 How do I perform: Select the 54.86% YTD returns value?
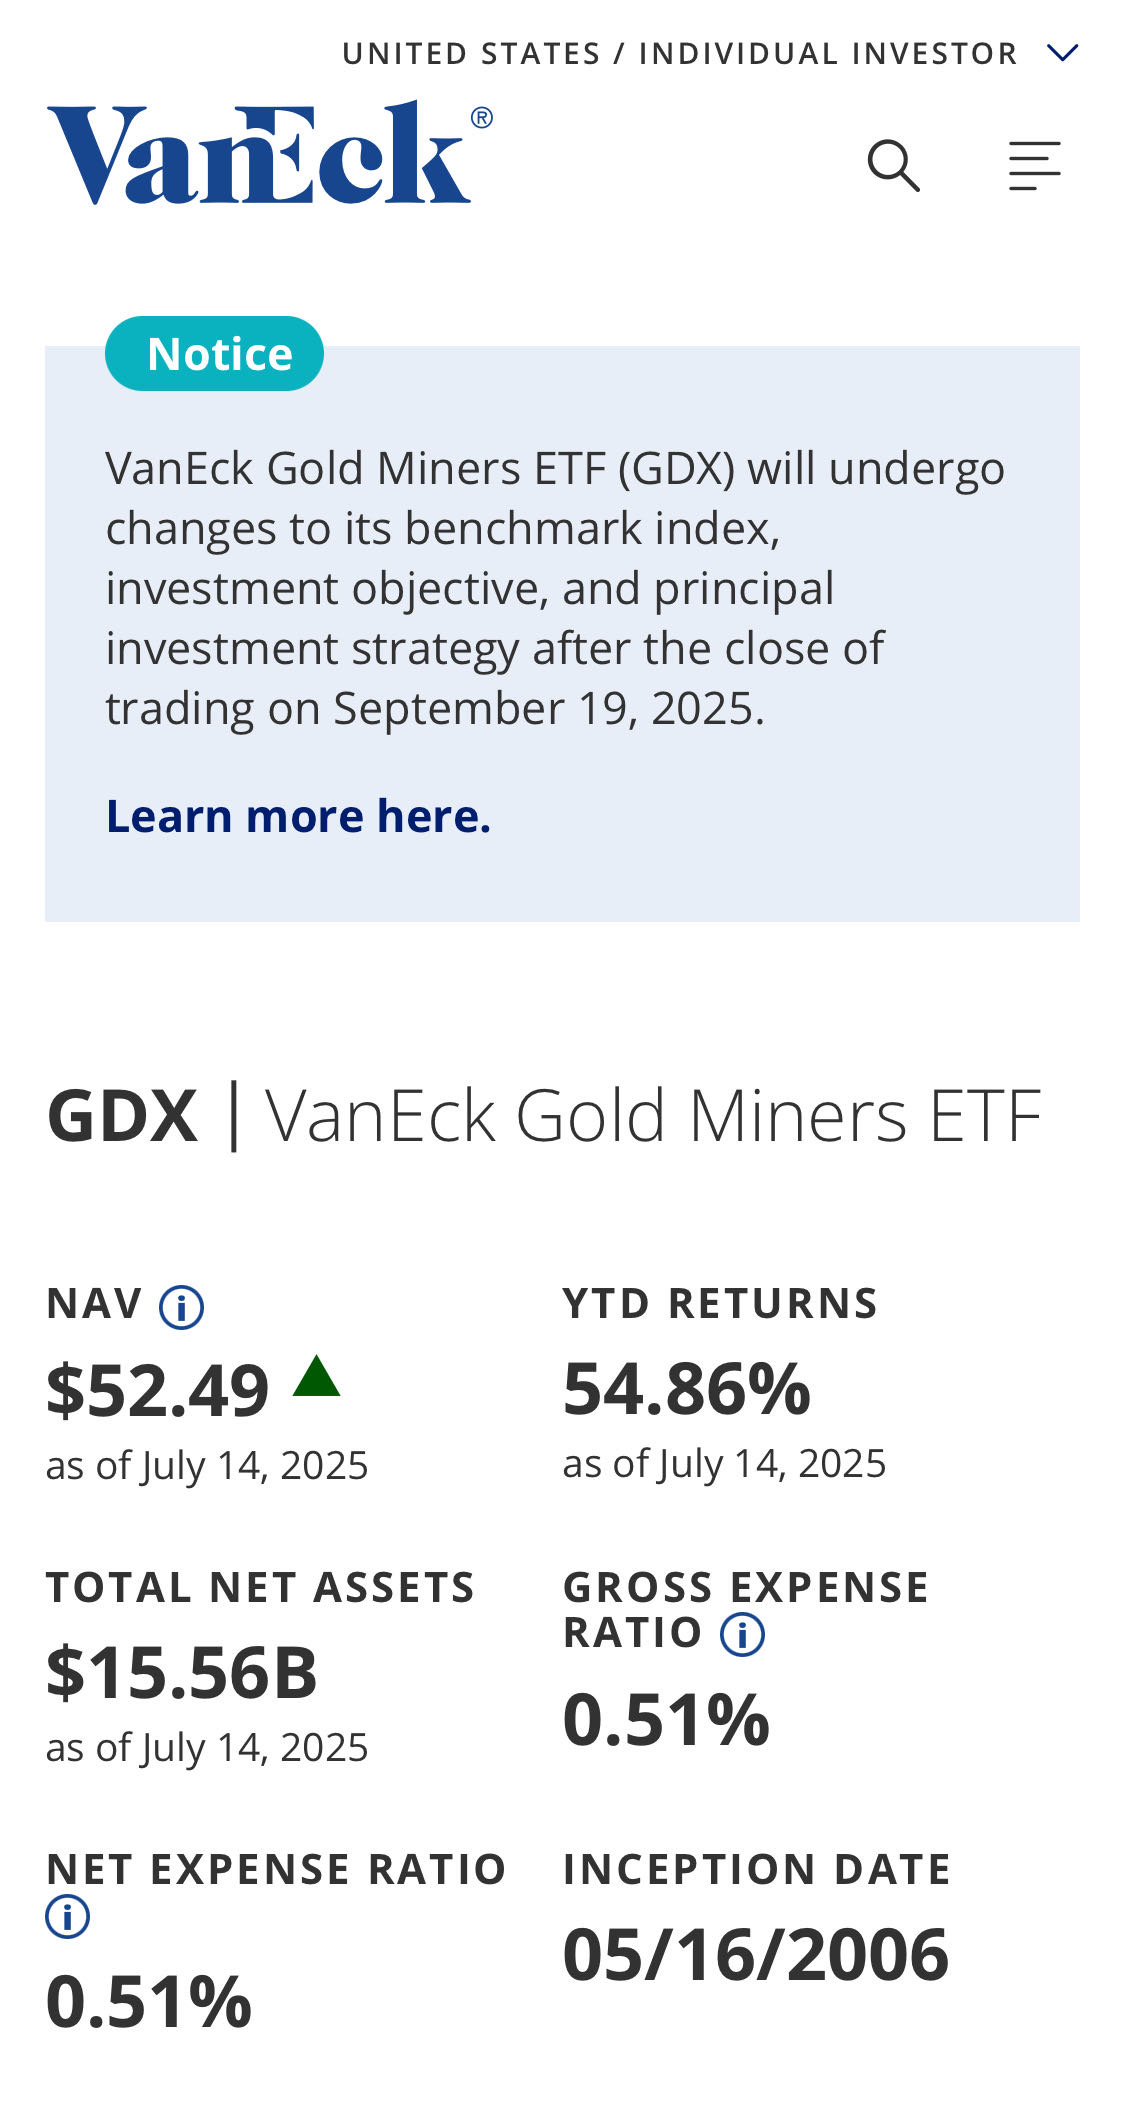pos(687,1389)
